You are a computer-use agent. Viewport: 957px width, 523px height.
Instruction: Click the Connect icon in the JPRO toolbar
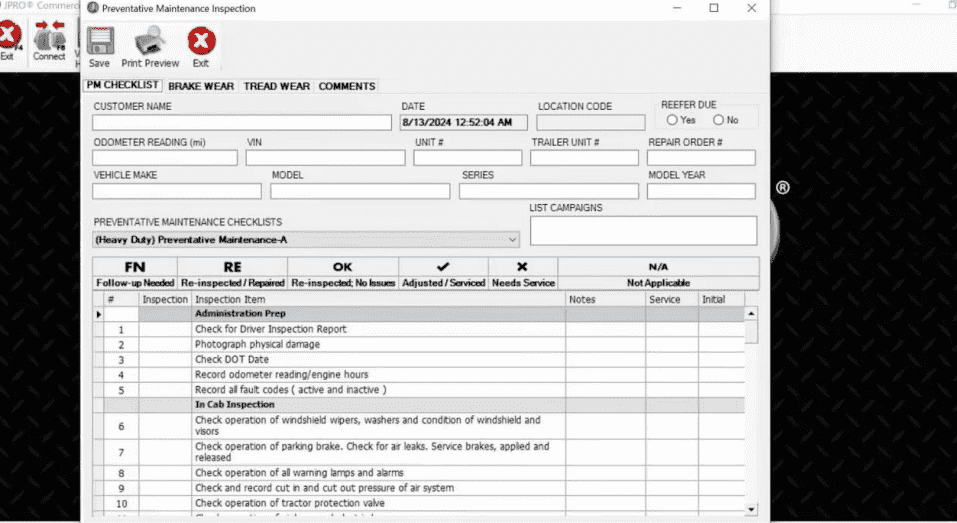point(49,42)
